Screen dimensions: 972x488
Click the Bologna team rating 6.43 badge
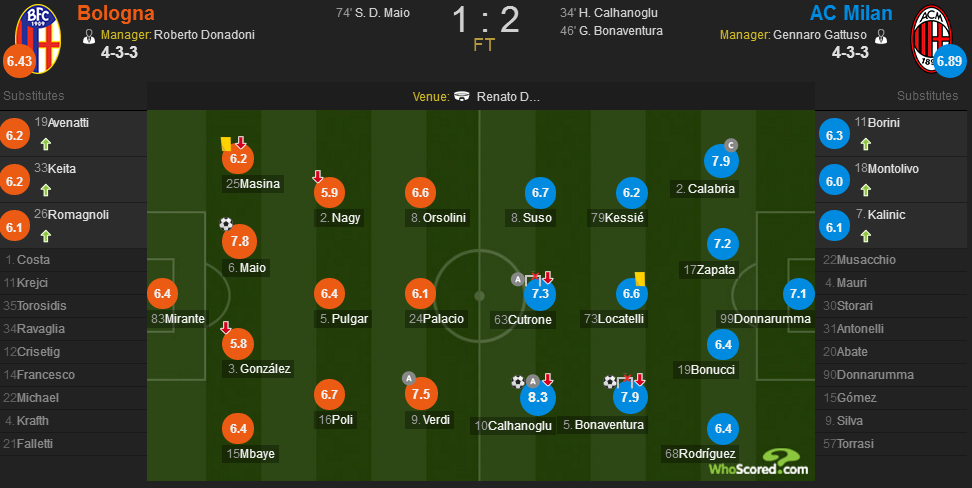[19, 61]
